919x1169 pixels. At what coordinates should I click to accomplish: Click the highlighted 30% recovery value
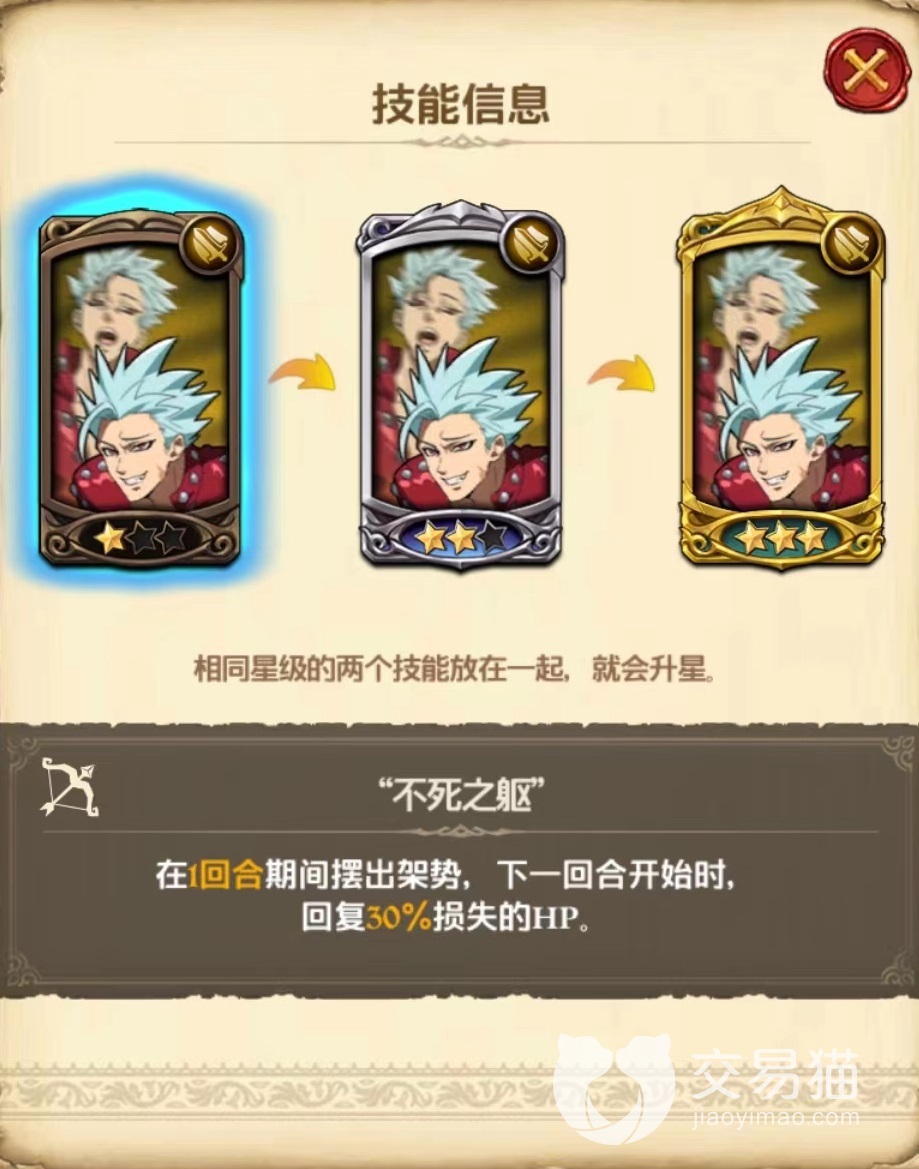[x=399, y=918]
